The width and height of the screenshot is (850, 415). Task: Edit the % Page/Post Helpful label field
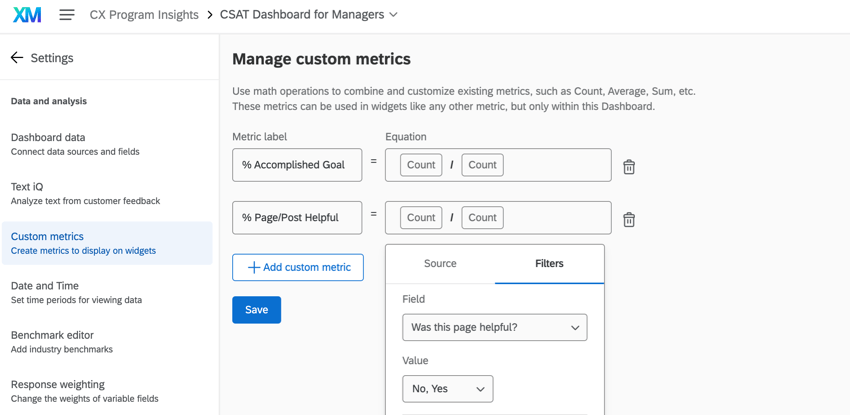(x=297, y=218)
